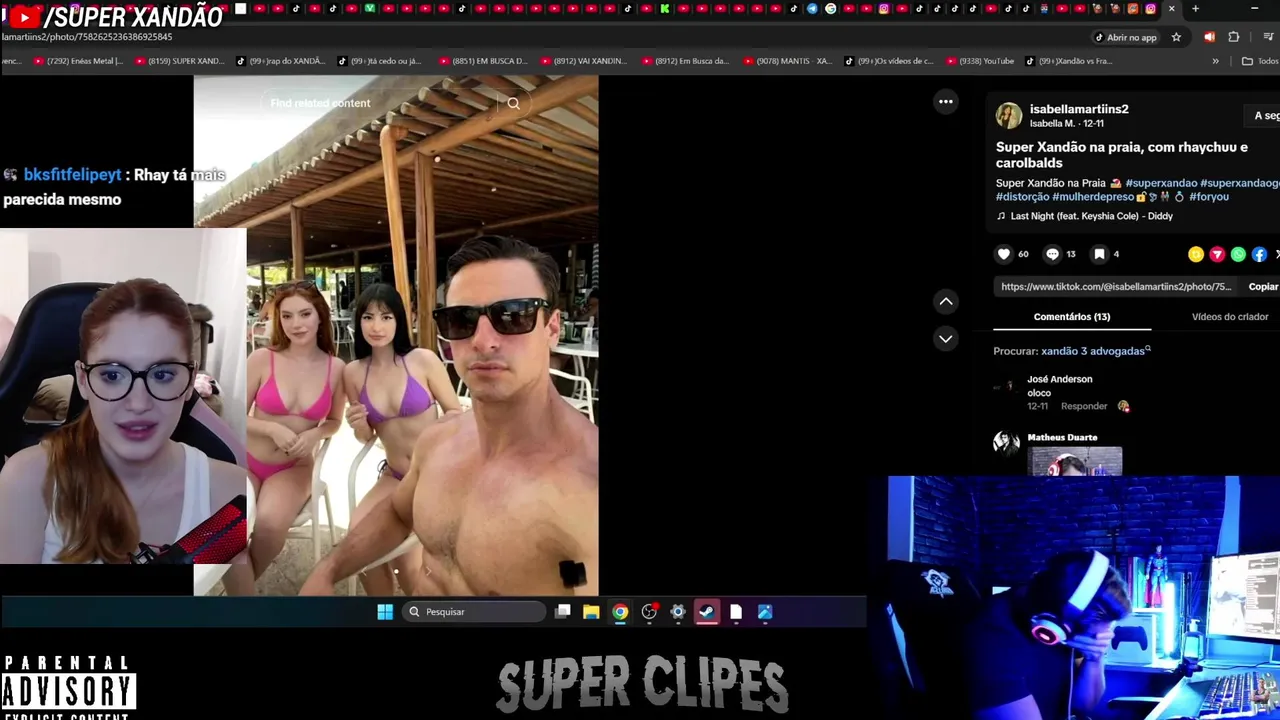
Task: Open the #foryou hashtag
Action: (1209, 197)
